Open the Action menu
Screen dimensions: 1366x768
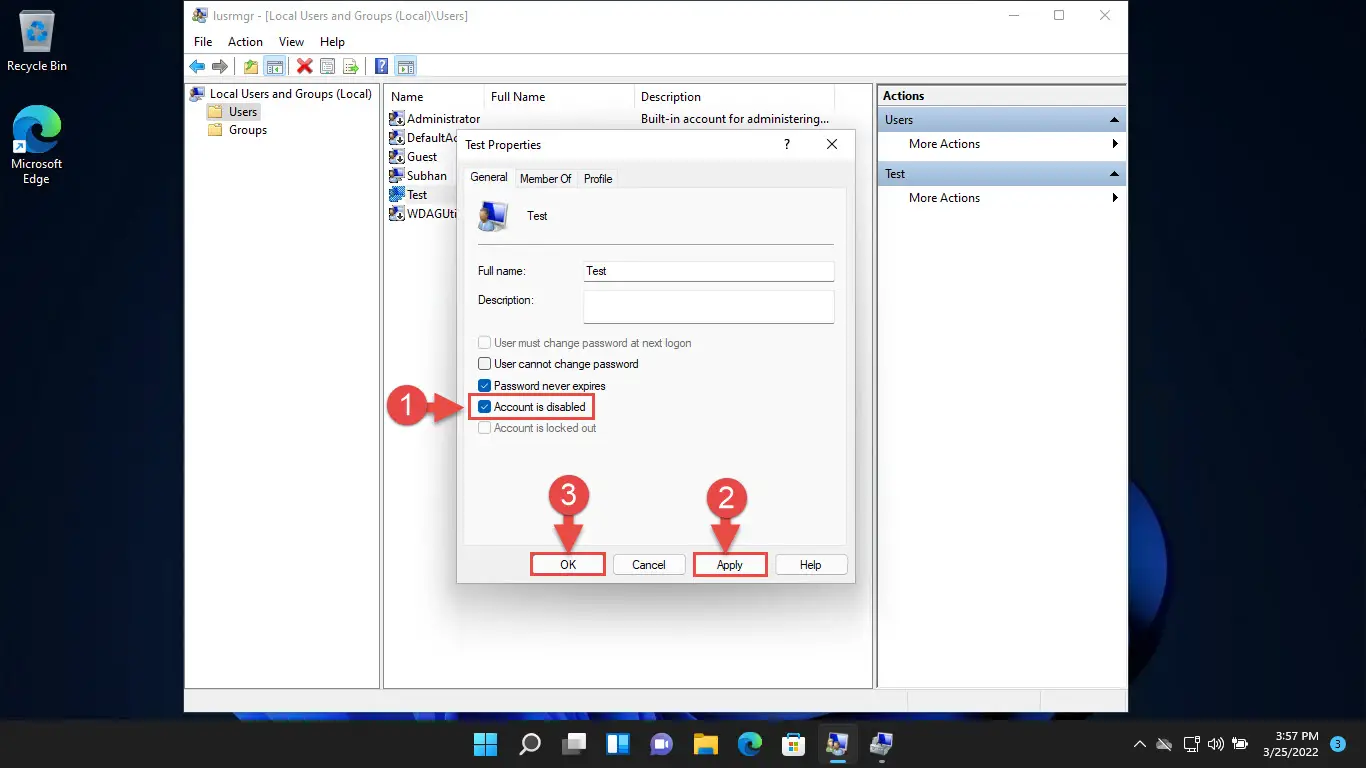click(x=245, y=42)
